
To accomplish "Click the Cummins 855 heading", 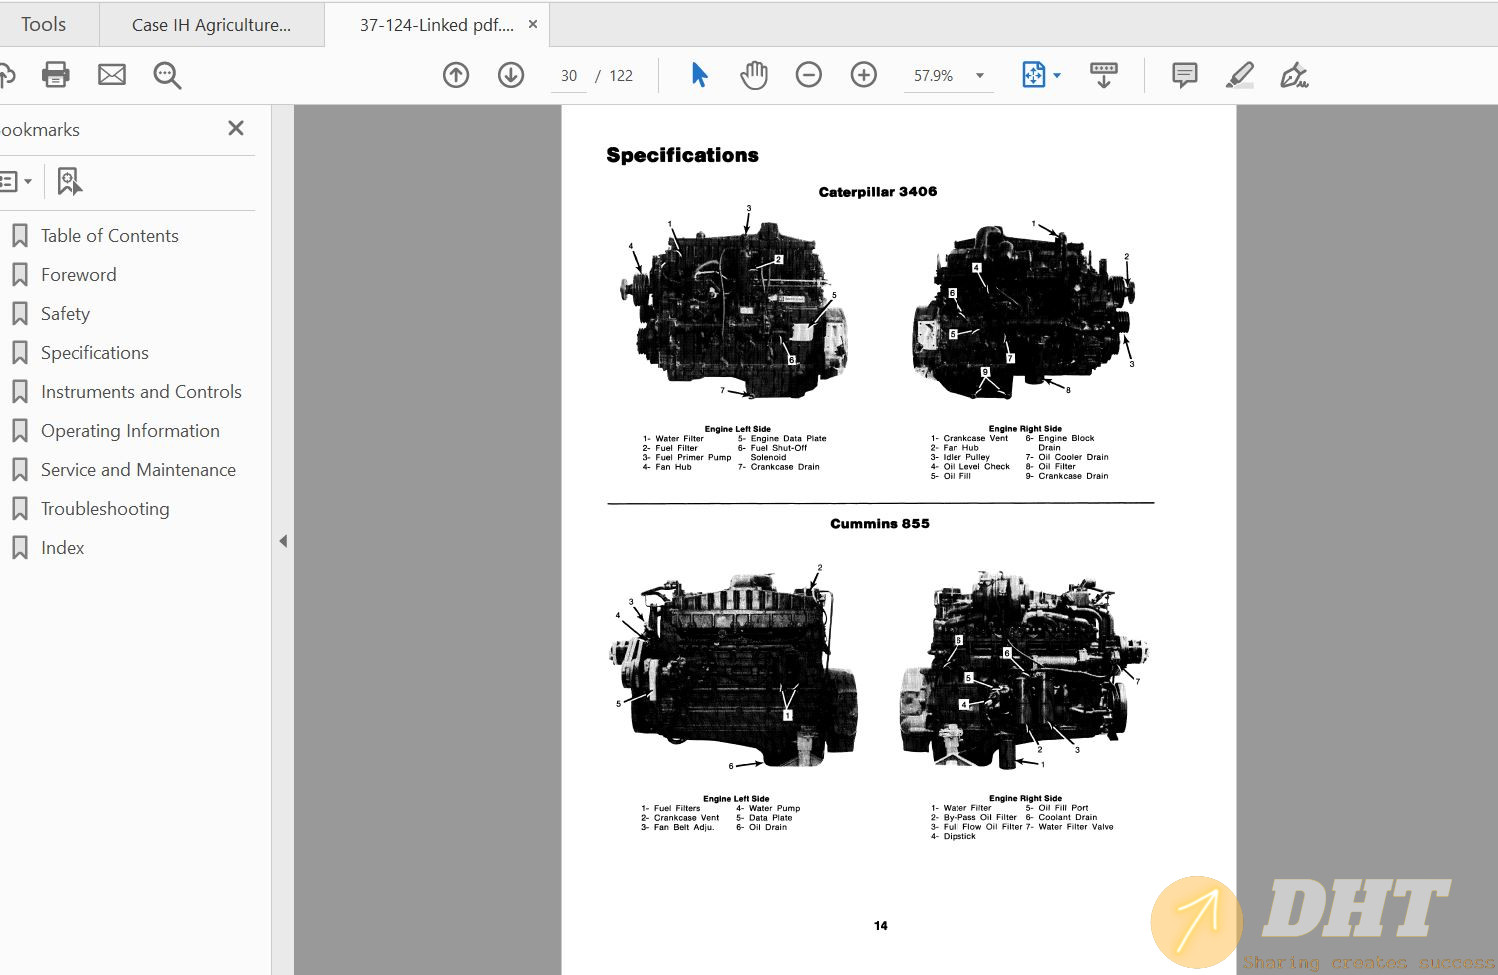I will click(x=880, y=523).
